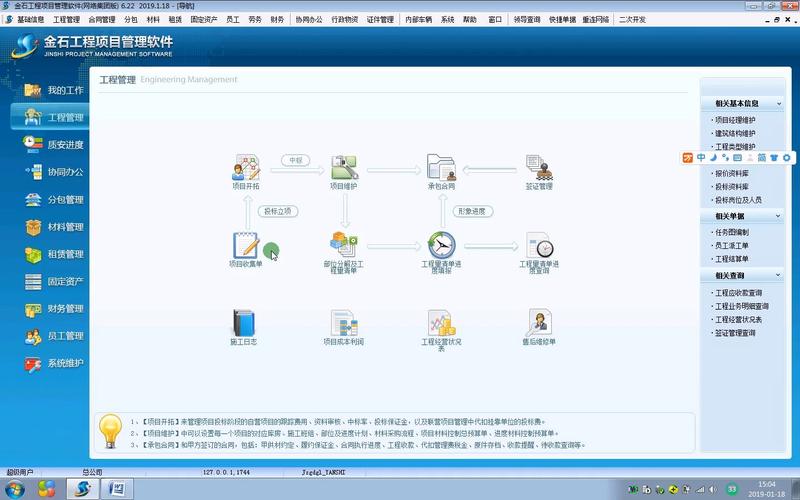Open the 投标岗位及人员 link
Image resolution: width=800 pixels, height=500 pixels.
click(738, 200)
